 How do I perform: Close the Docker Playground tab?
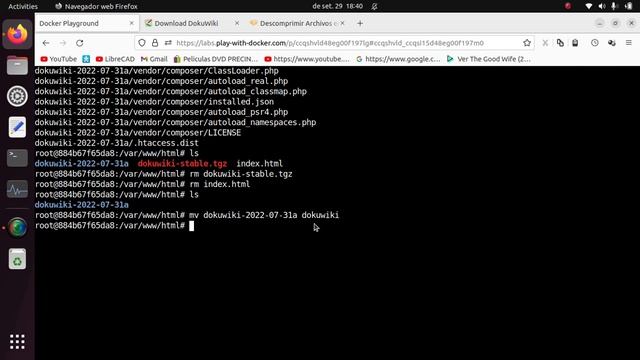tap(131, 23)
